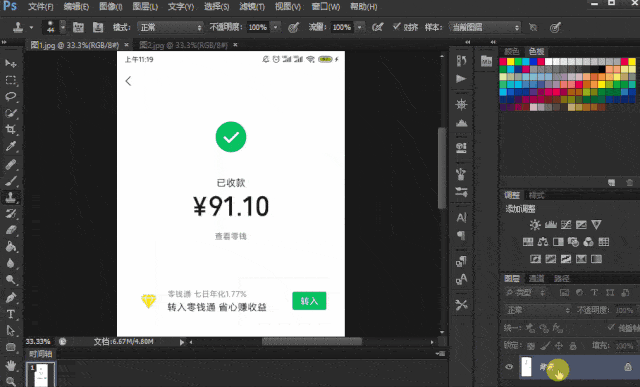Select the Healing Brush tool
This screenshot has width=640, height=387.
(x=11, y=164)
